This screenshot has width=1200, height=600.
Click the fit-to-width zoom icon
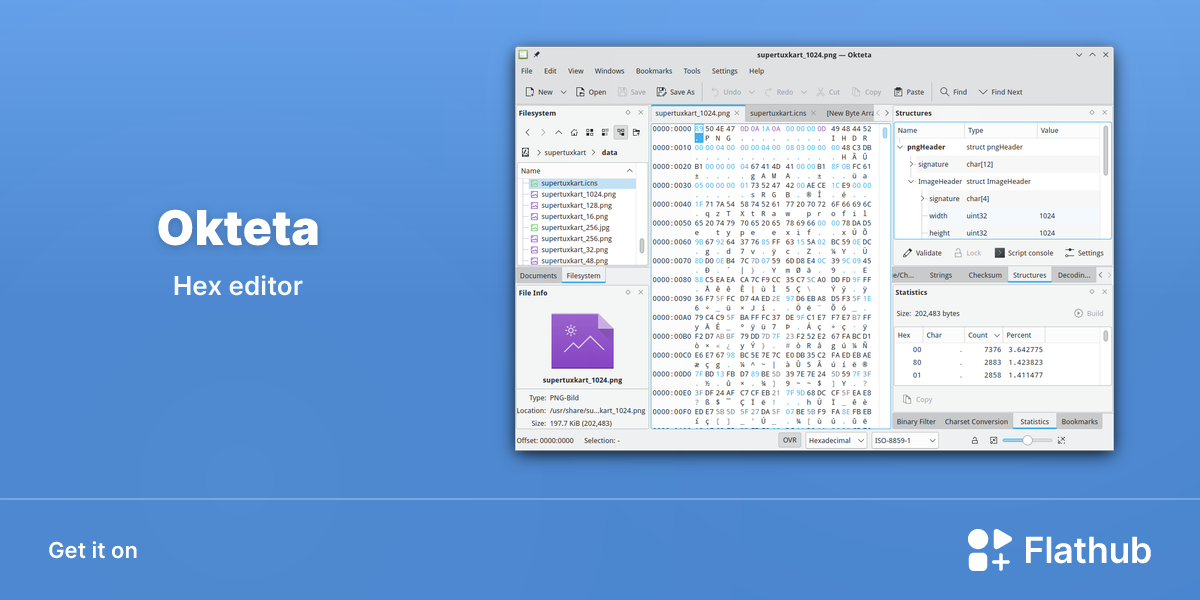pyautogui.click(x=1061, y=440)
